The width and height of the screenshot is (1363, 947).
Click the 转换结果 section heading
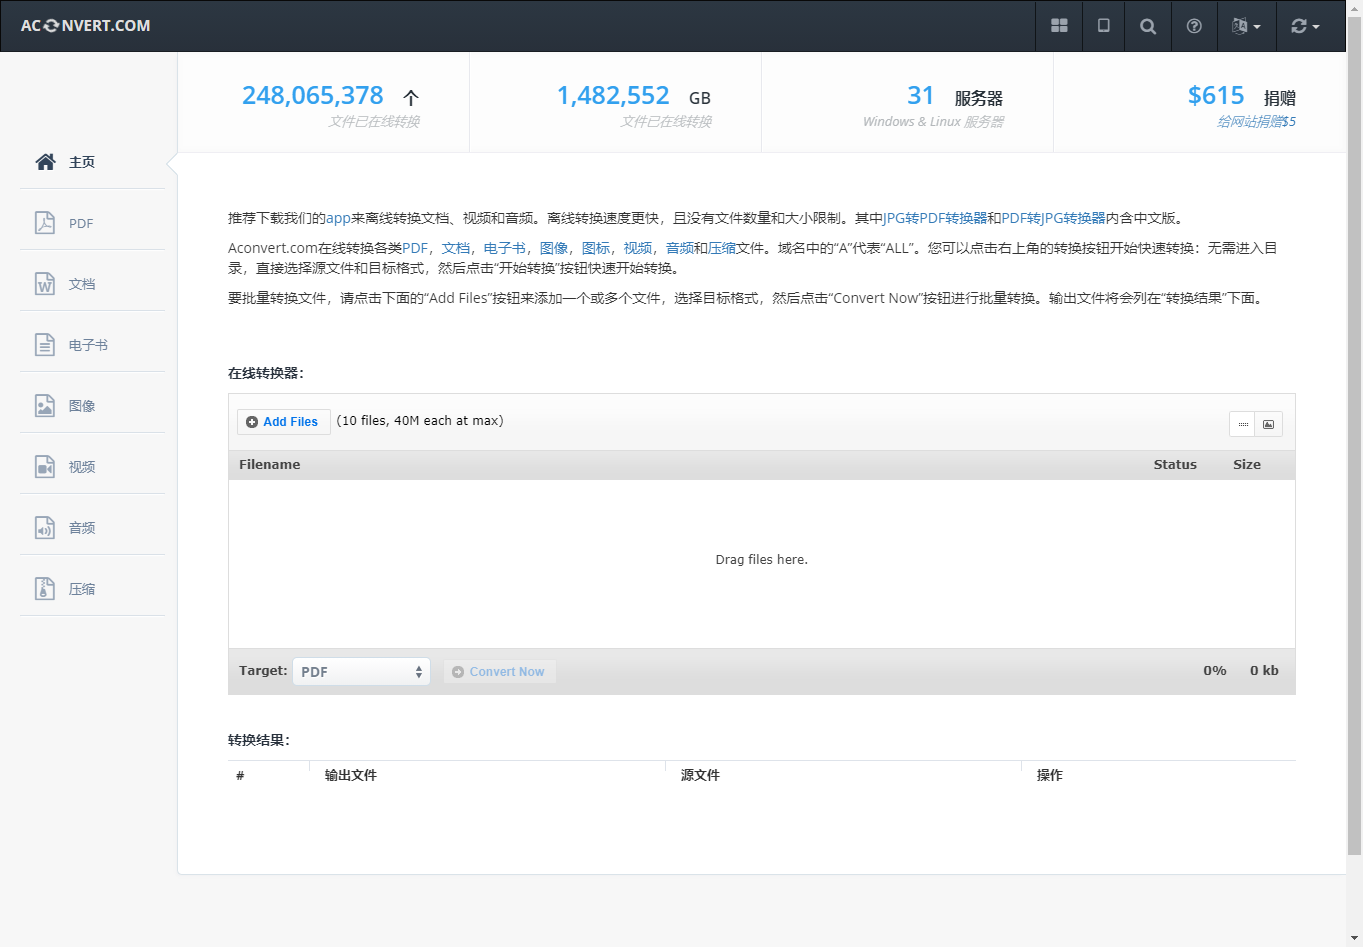[259, 740]
